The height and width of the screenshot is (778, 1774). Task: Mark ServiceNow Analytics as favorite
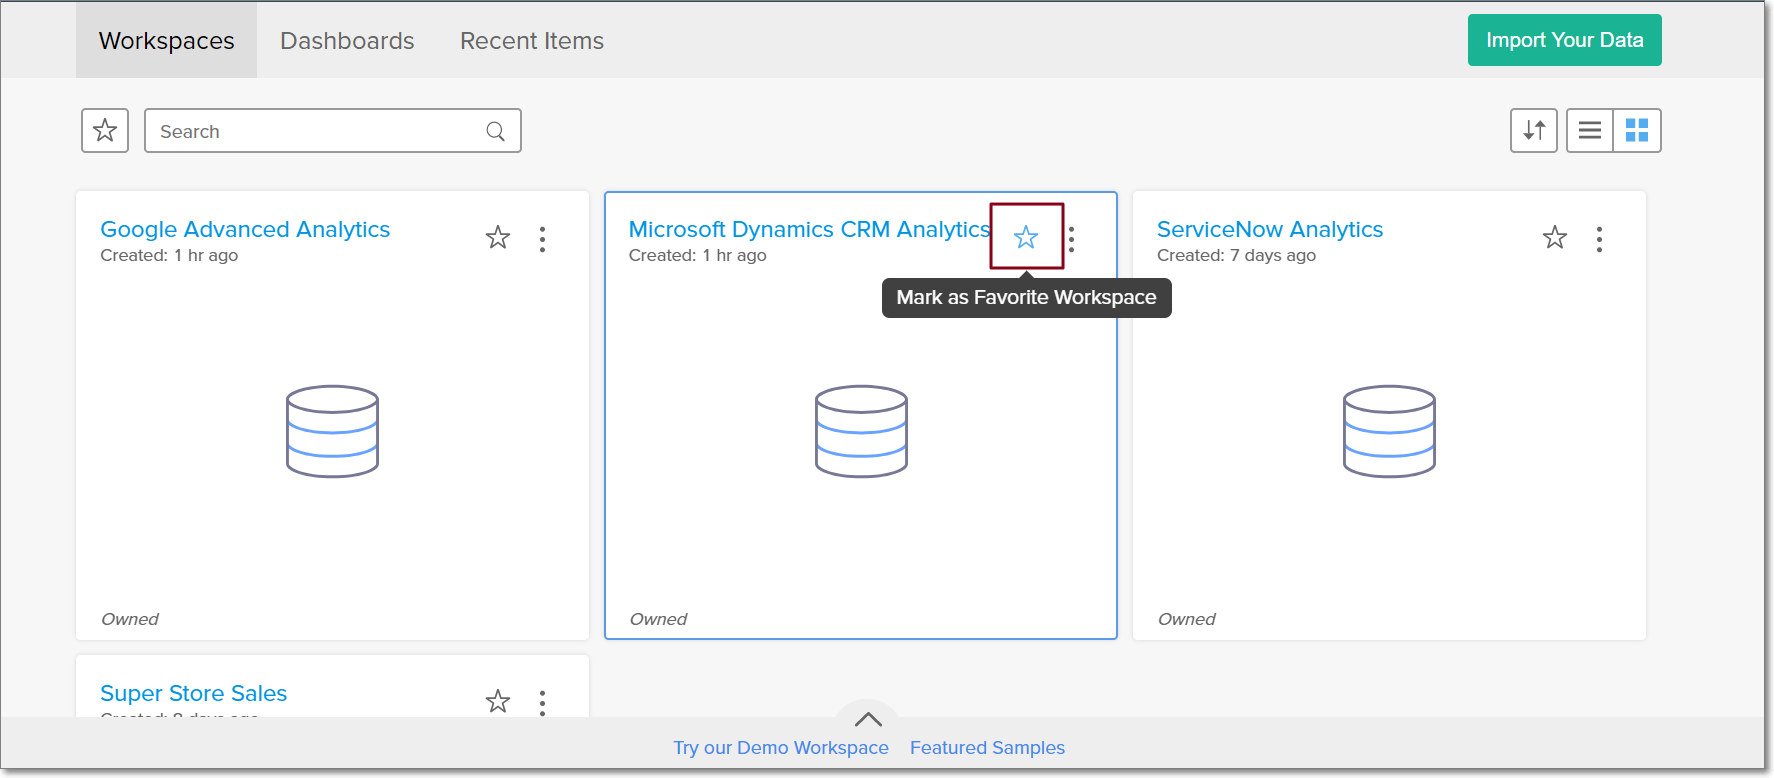pos(1555,238)
